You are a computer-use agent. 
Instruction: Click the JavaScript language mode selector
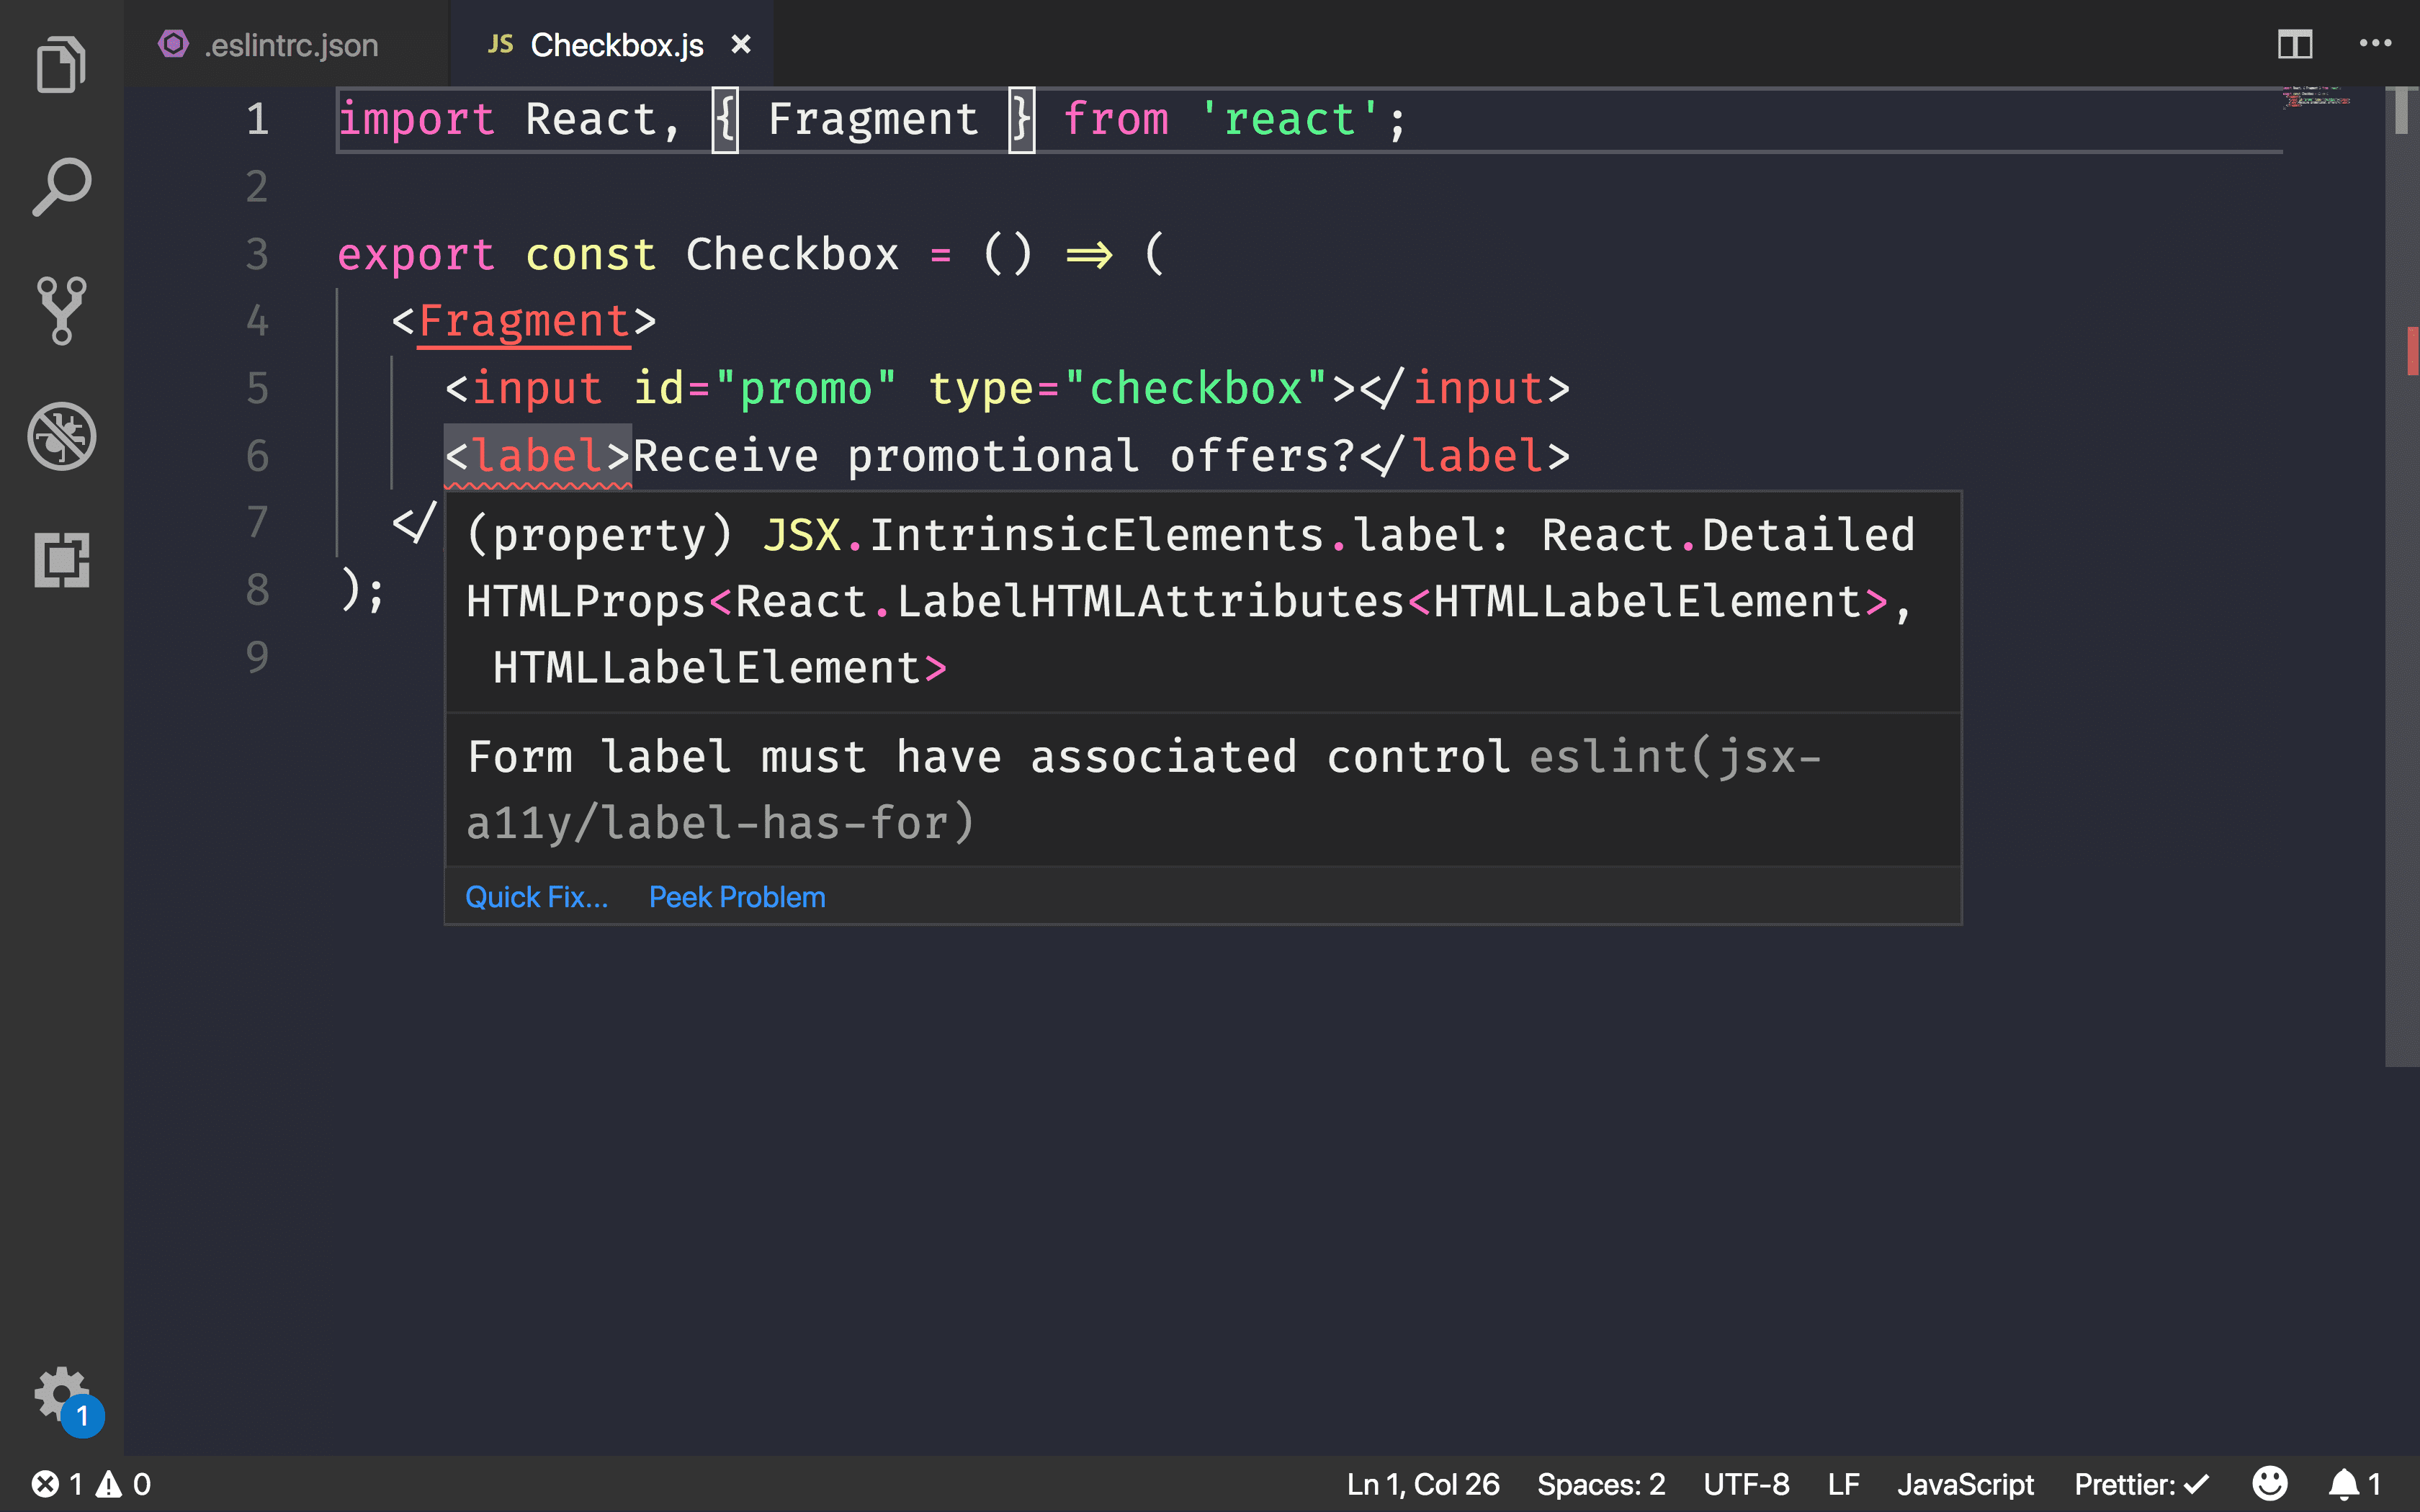[1966, 1482]
